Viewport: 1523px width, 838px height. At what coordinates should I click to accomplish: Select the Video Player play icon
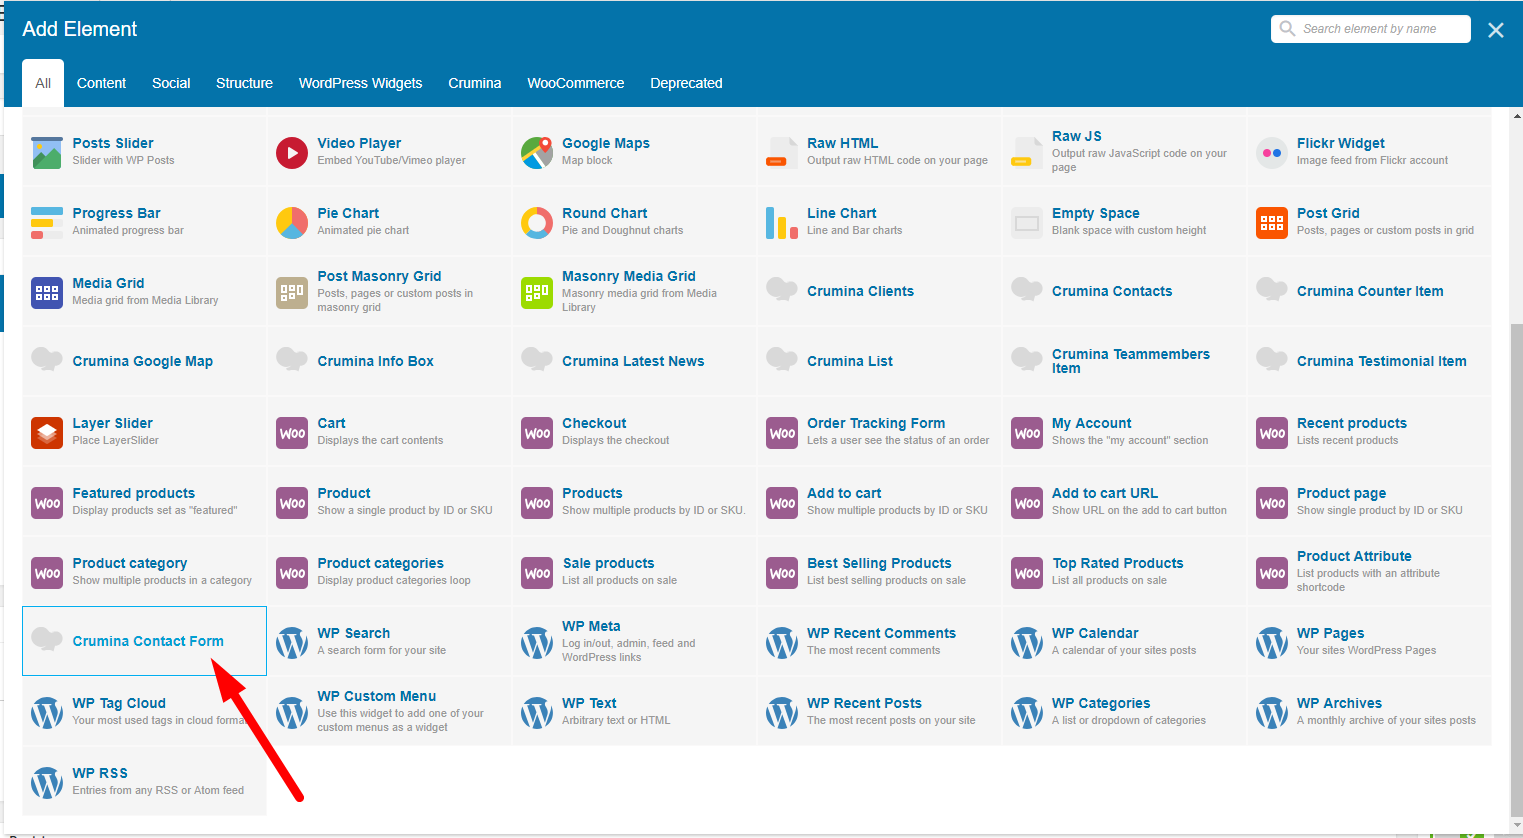(x=292, y=153)
